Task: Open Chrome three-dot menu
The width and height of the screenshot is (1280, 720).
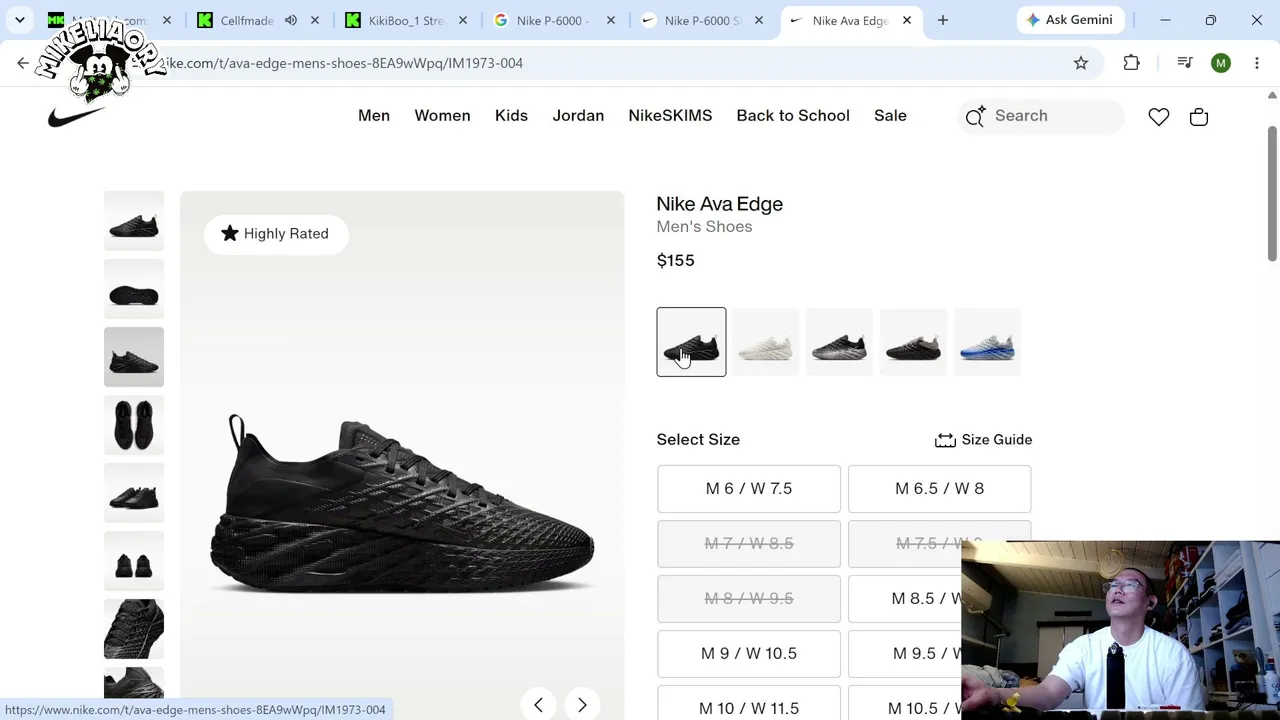Action: (x=1257, y=63)
